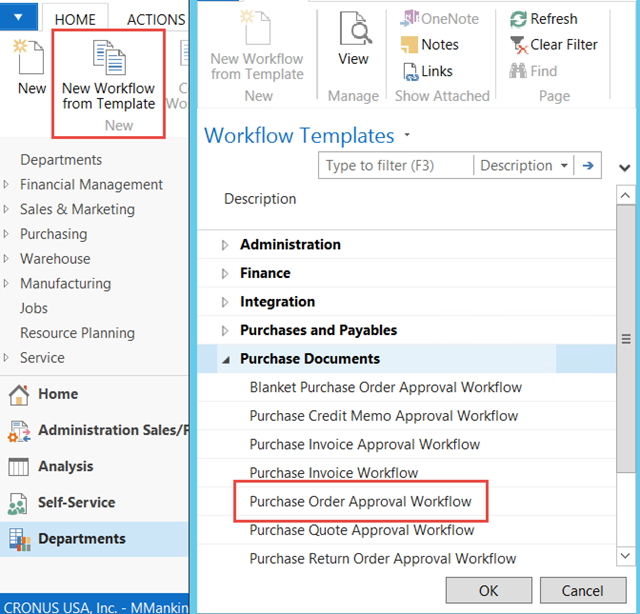The width and height of the screenshot is (640, 614).
Task: Click OK to confirm the template
Action: point(489,590)
